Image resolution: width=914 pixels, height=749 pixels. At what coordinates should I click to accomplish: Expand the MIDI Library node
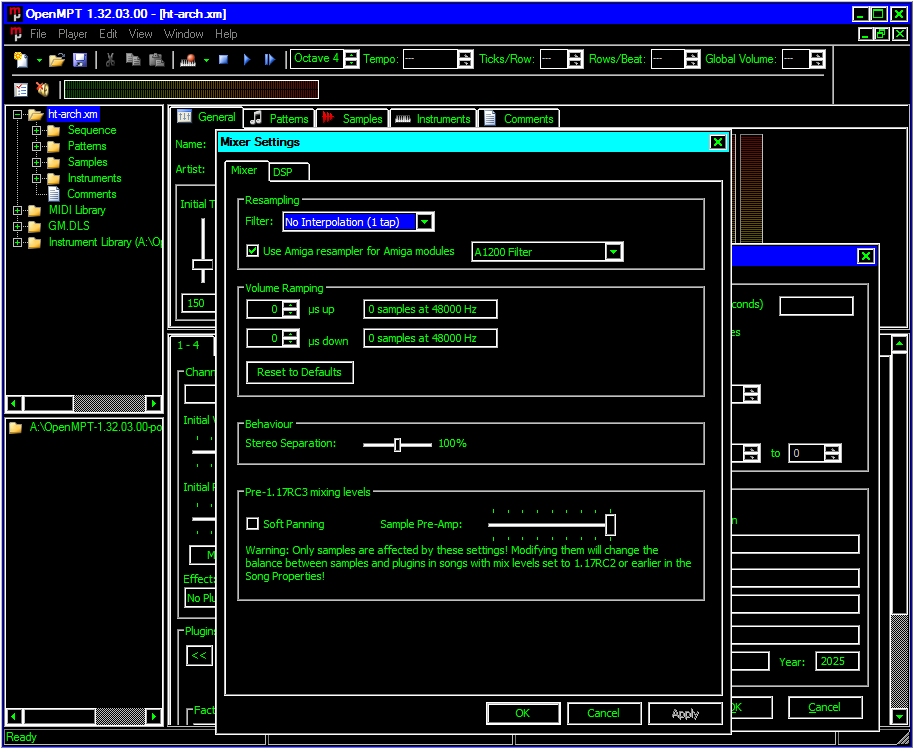click(17, 210)
